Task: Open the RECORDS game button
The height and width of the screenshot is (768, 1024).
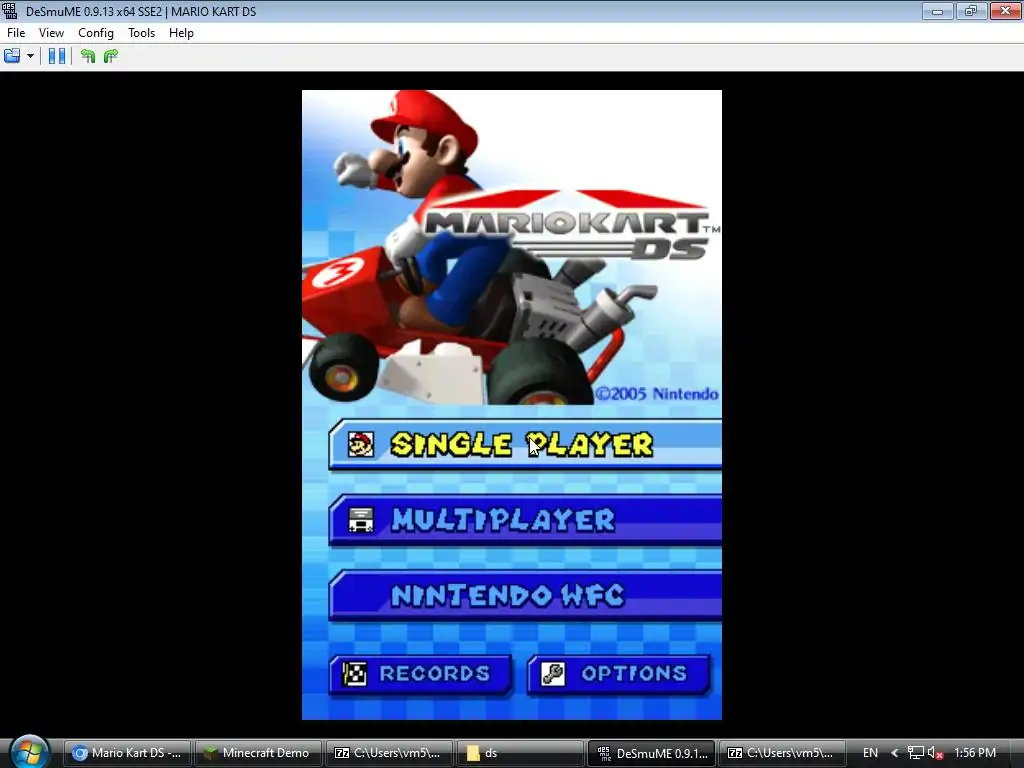Action: coord(421,674)
